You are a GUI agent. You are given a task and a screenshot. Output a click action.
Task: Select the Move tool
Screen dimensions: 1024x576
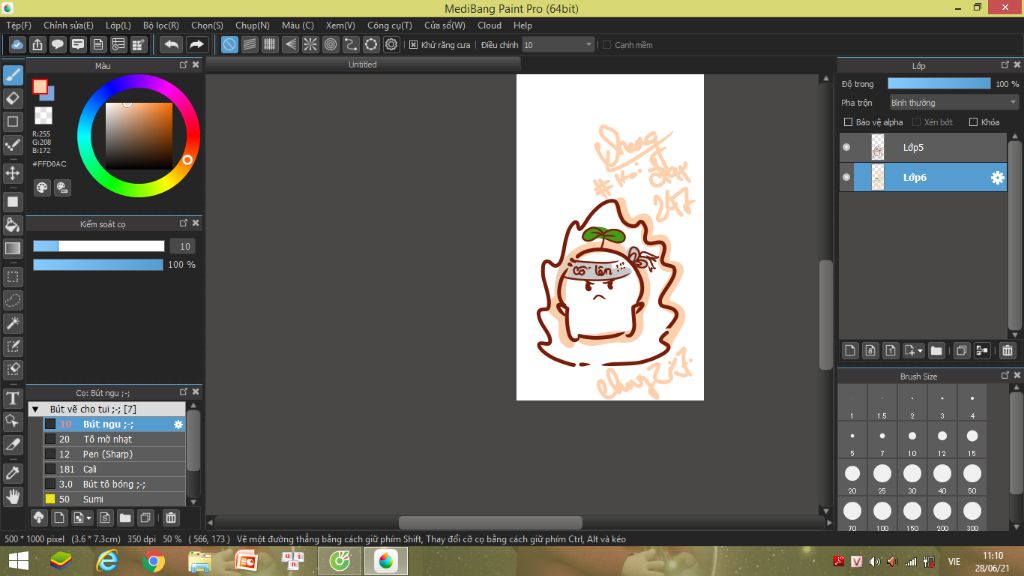(12, 173)
